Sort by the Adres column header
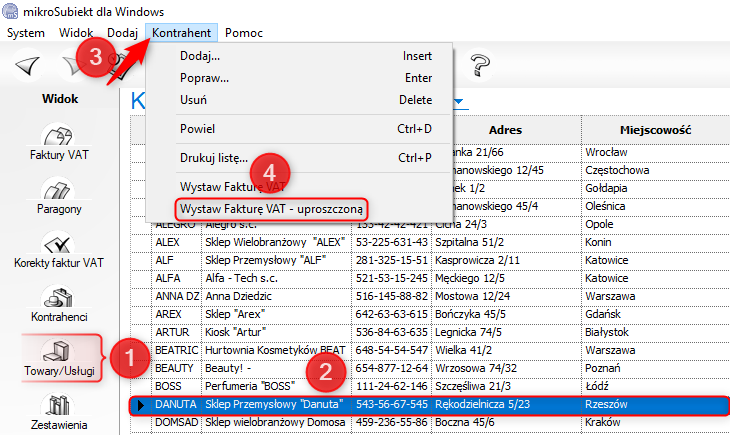730x435 pixels. (506, 130)
